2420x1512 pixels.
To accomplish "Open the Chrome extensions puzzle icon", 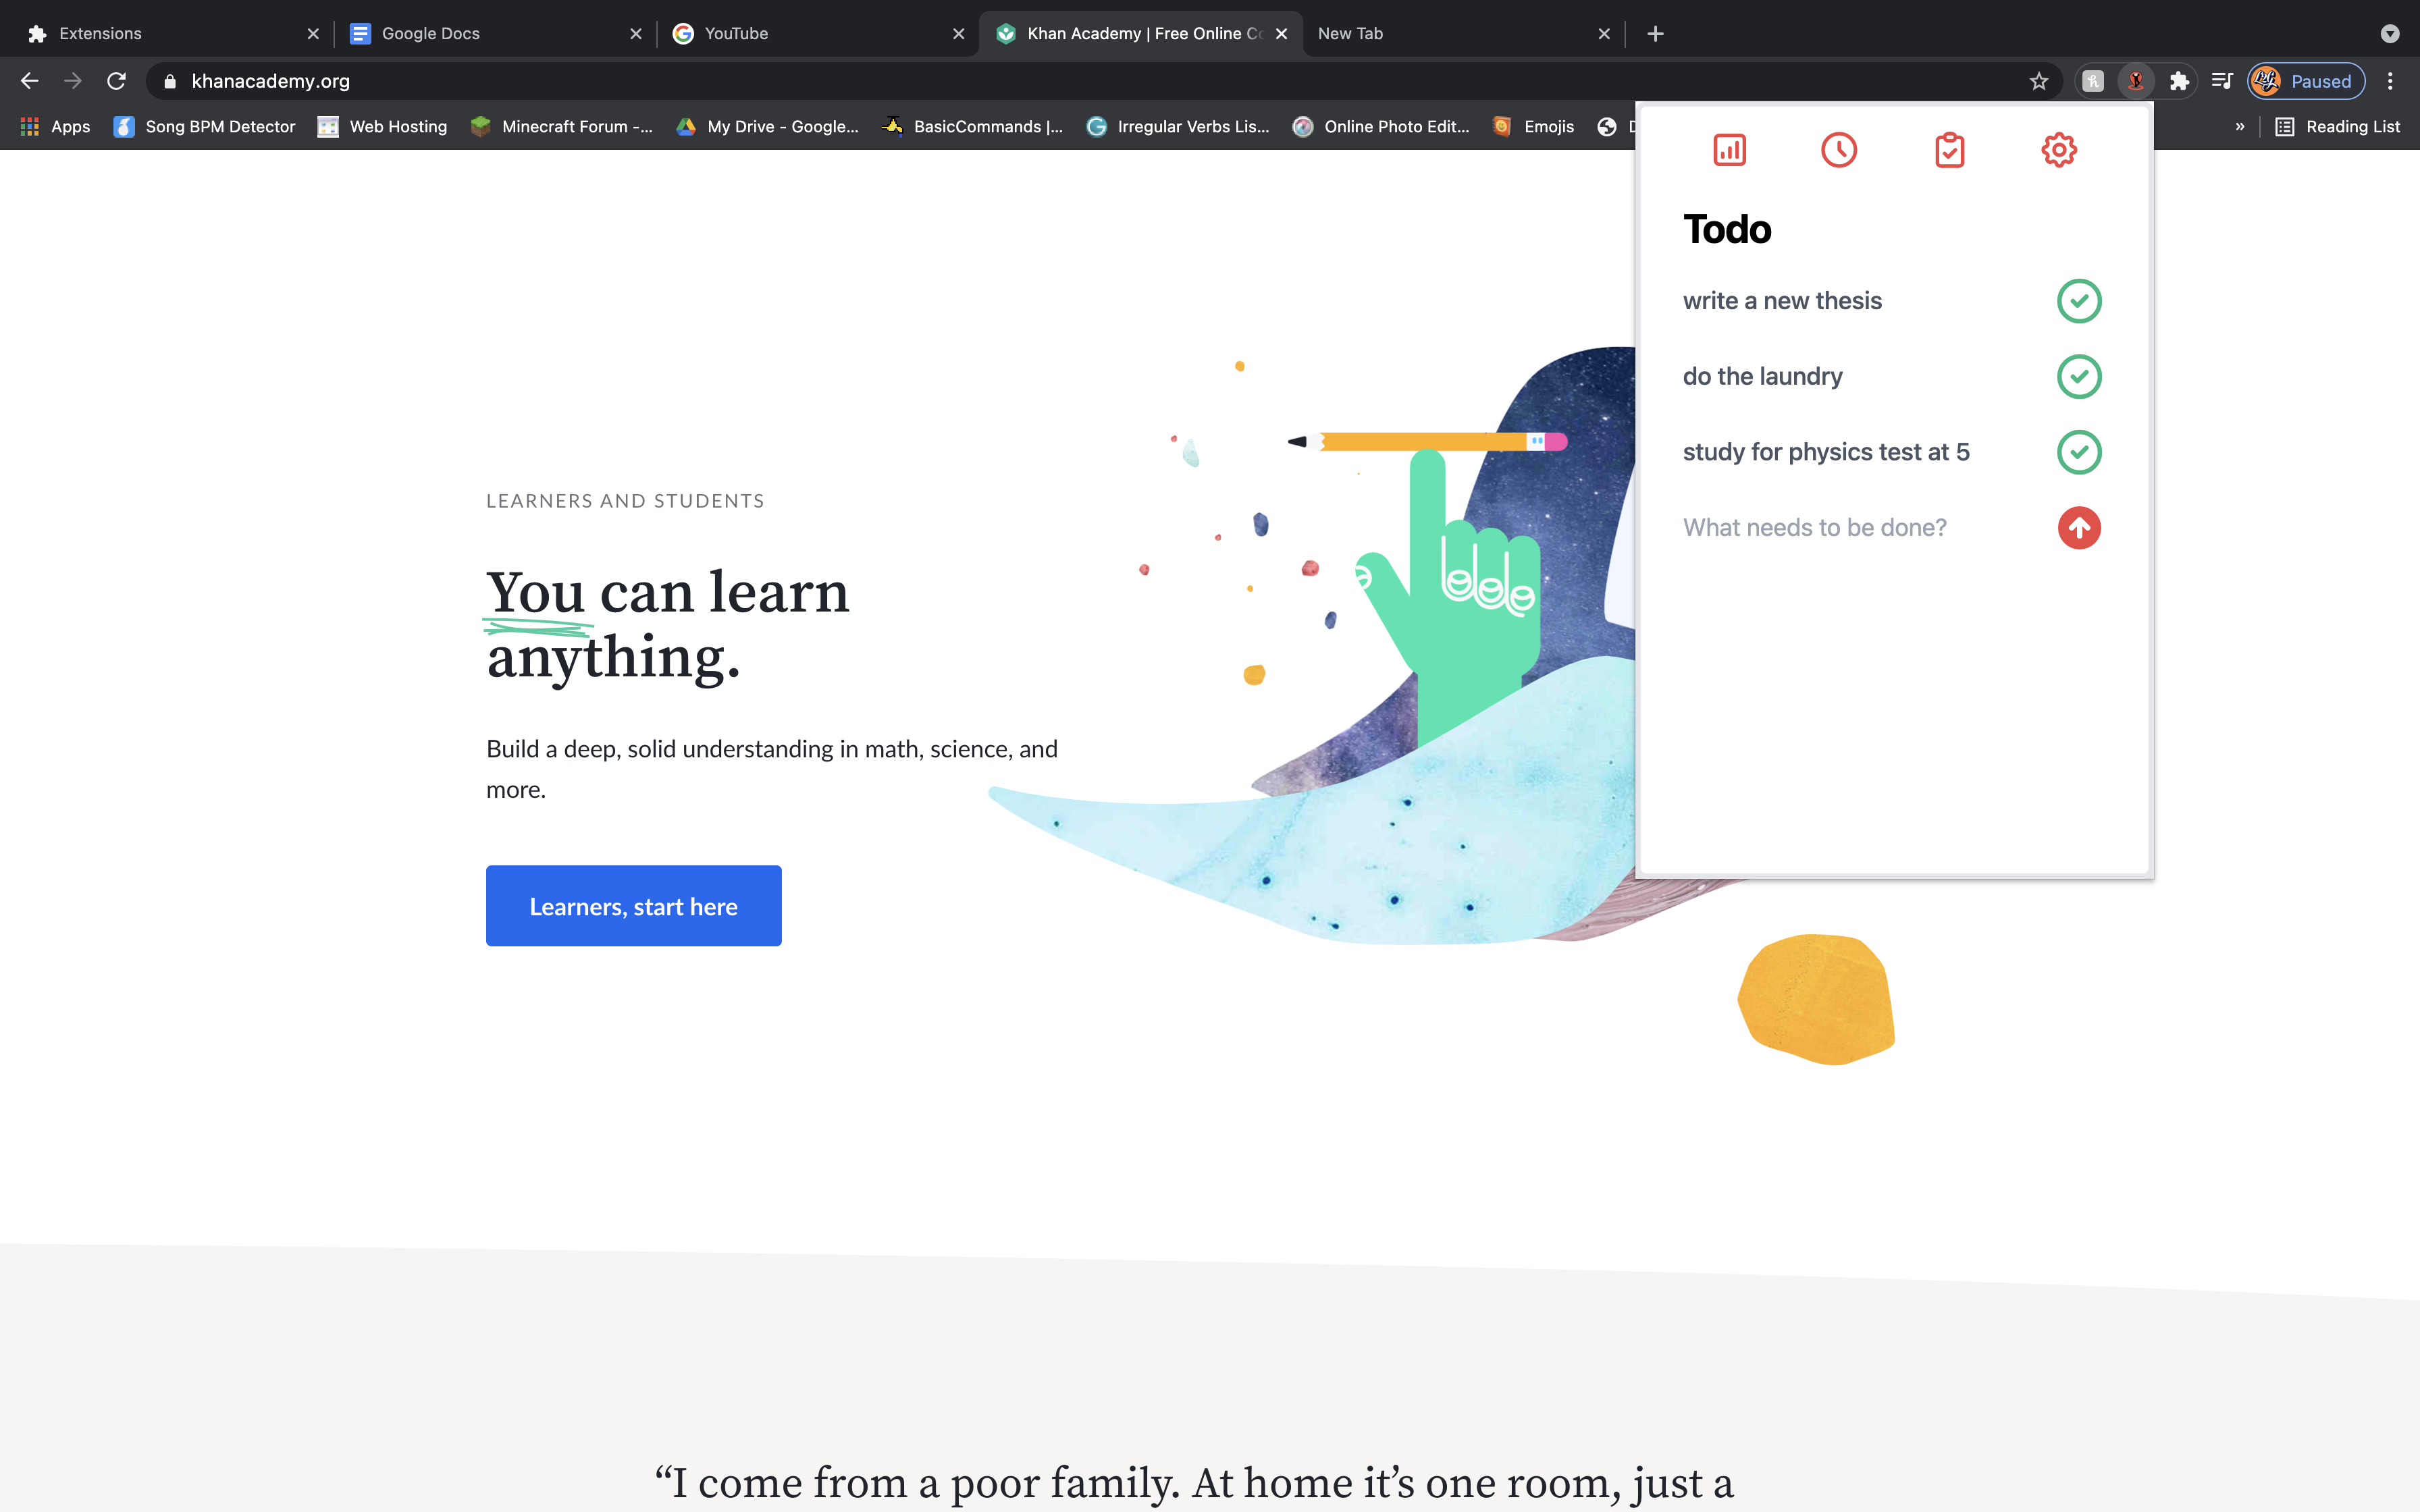I will [2179, 81].
